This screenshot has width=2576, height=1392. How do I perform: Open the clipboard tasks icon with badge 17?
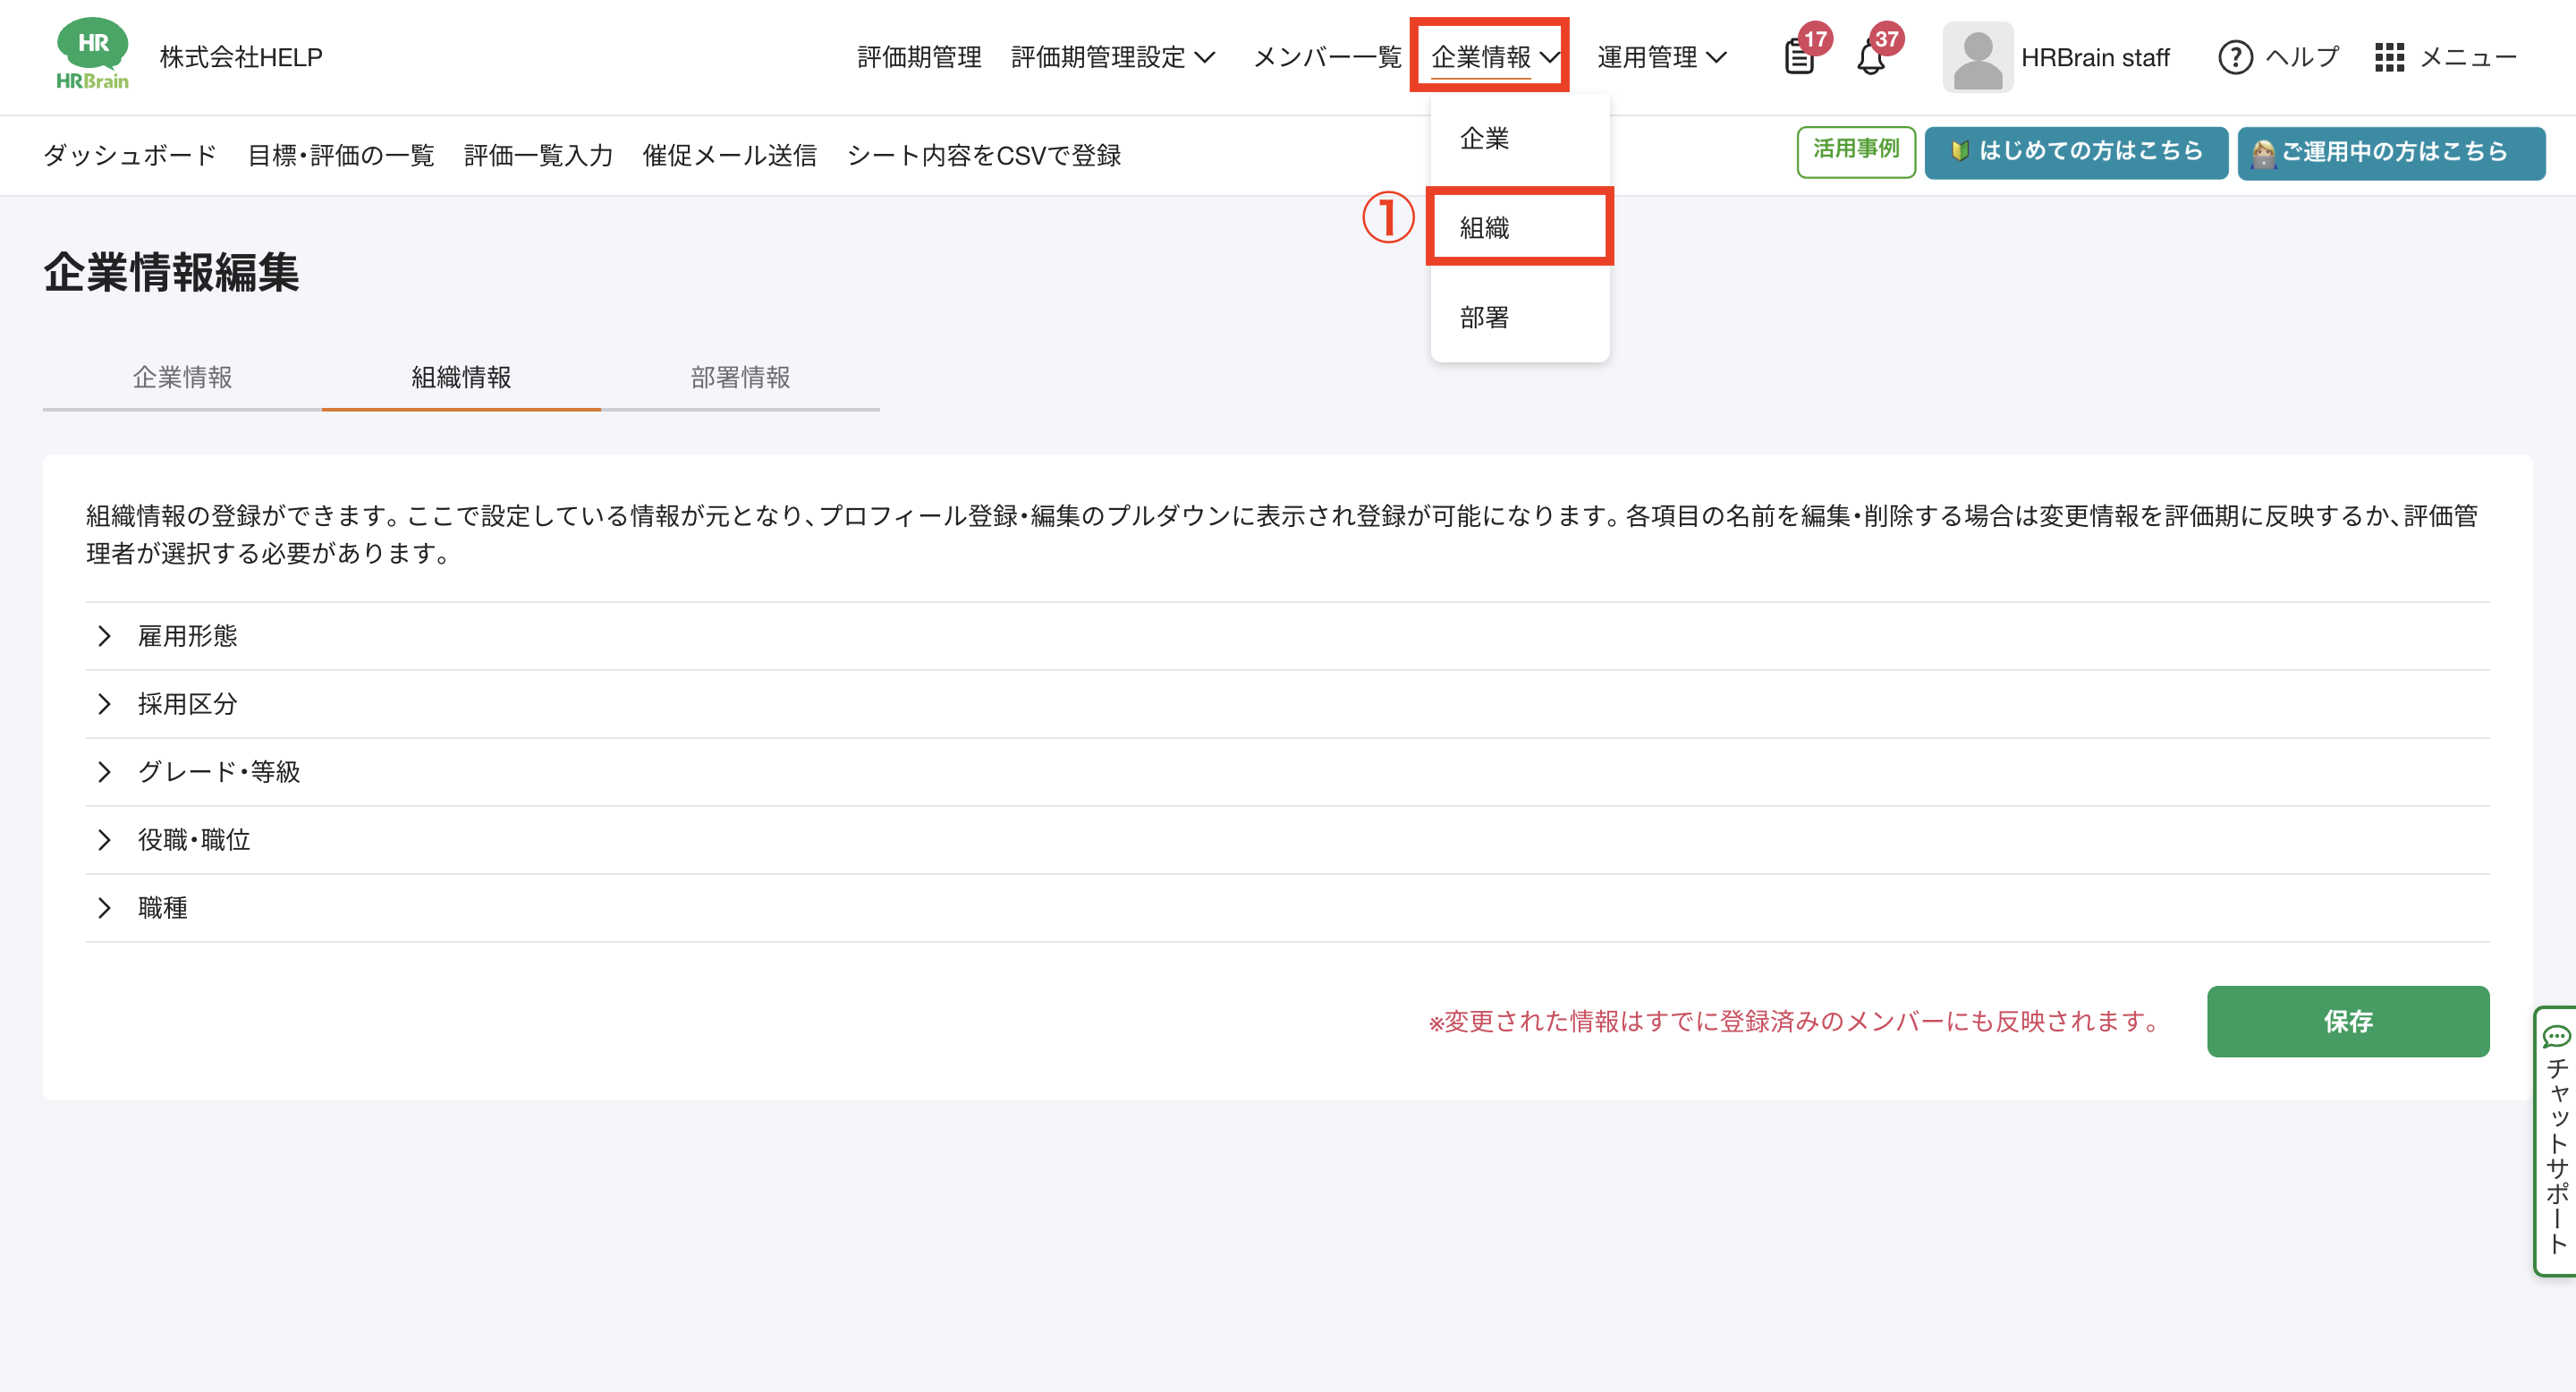coord(1799,58)
